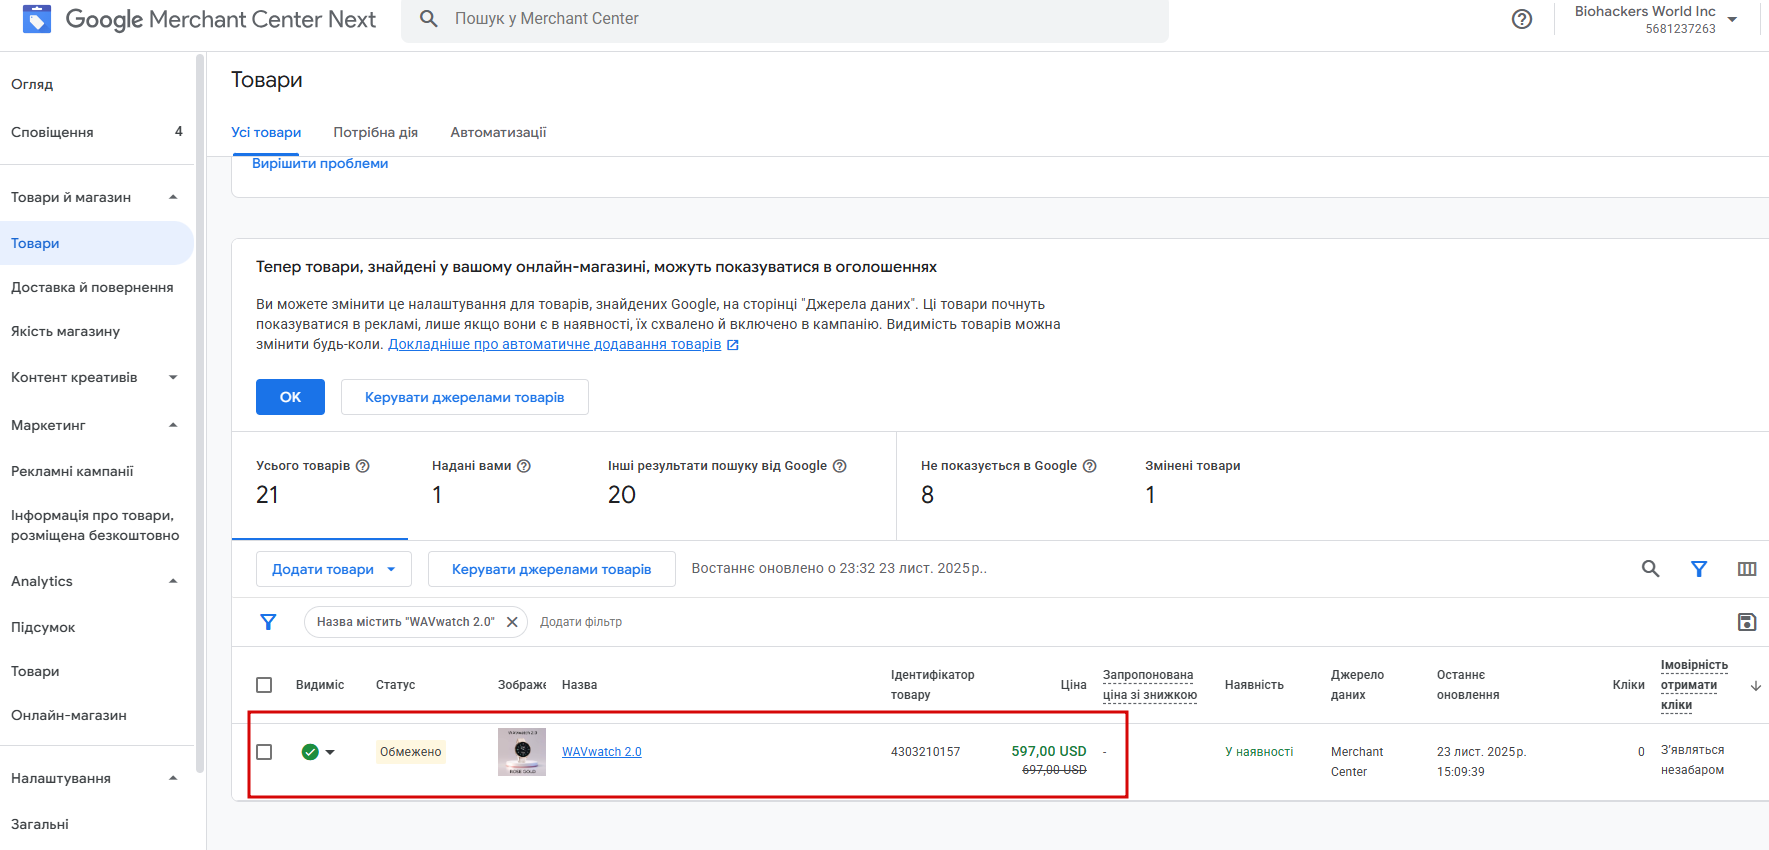Switch to 'Усі товари' tab
Screen dimensions: 1769x850
click(x=266, y=132)
